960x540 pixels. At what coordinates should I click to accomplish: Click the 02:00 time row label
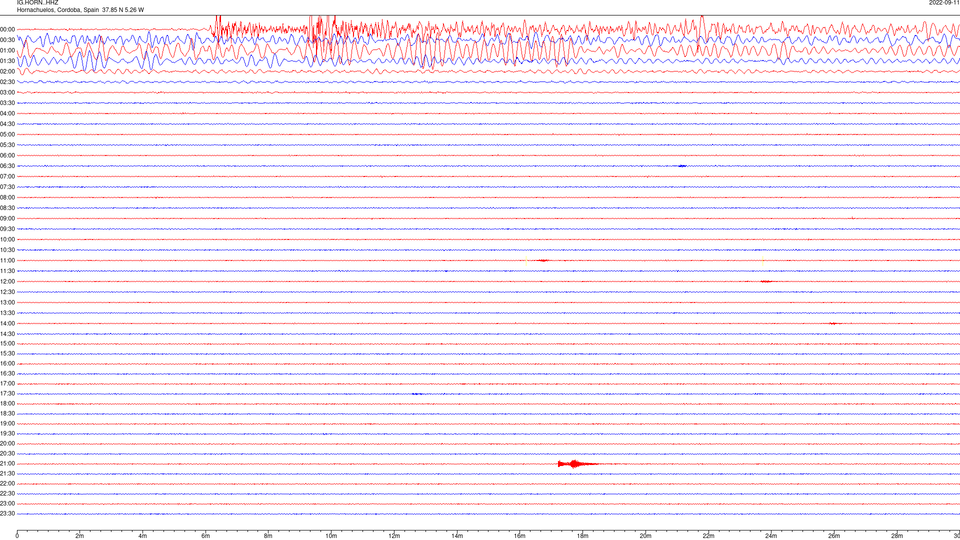point(7,72)
